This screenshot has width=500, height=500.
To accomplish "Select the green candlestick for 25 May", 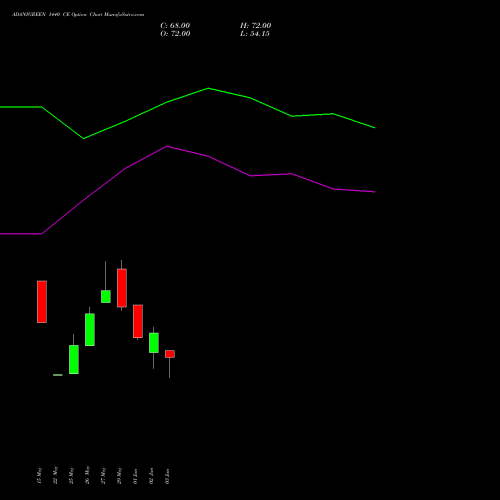I will click(x=74, y=359).
